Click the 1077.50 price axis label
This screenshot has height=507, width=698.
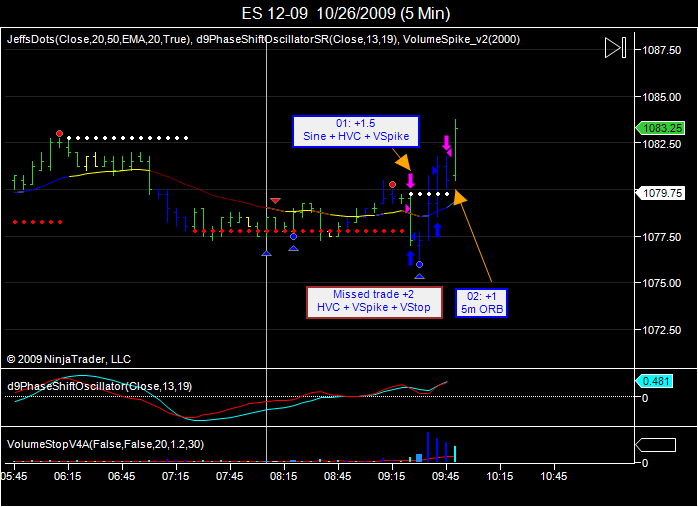pyautogui.click(x=661, y=237)
